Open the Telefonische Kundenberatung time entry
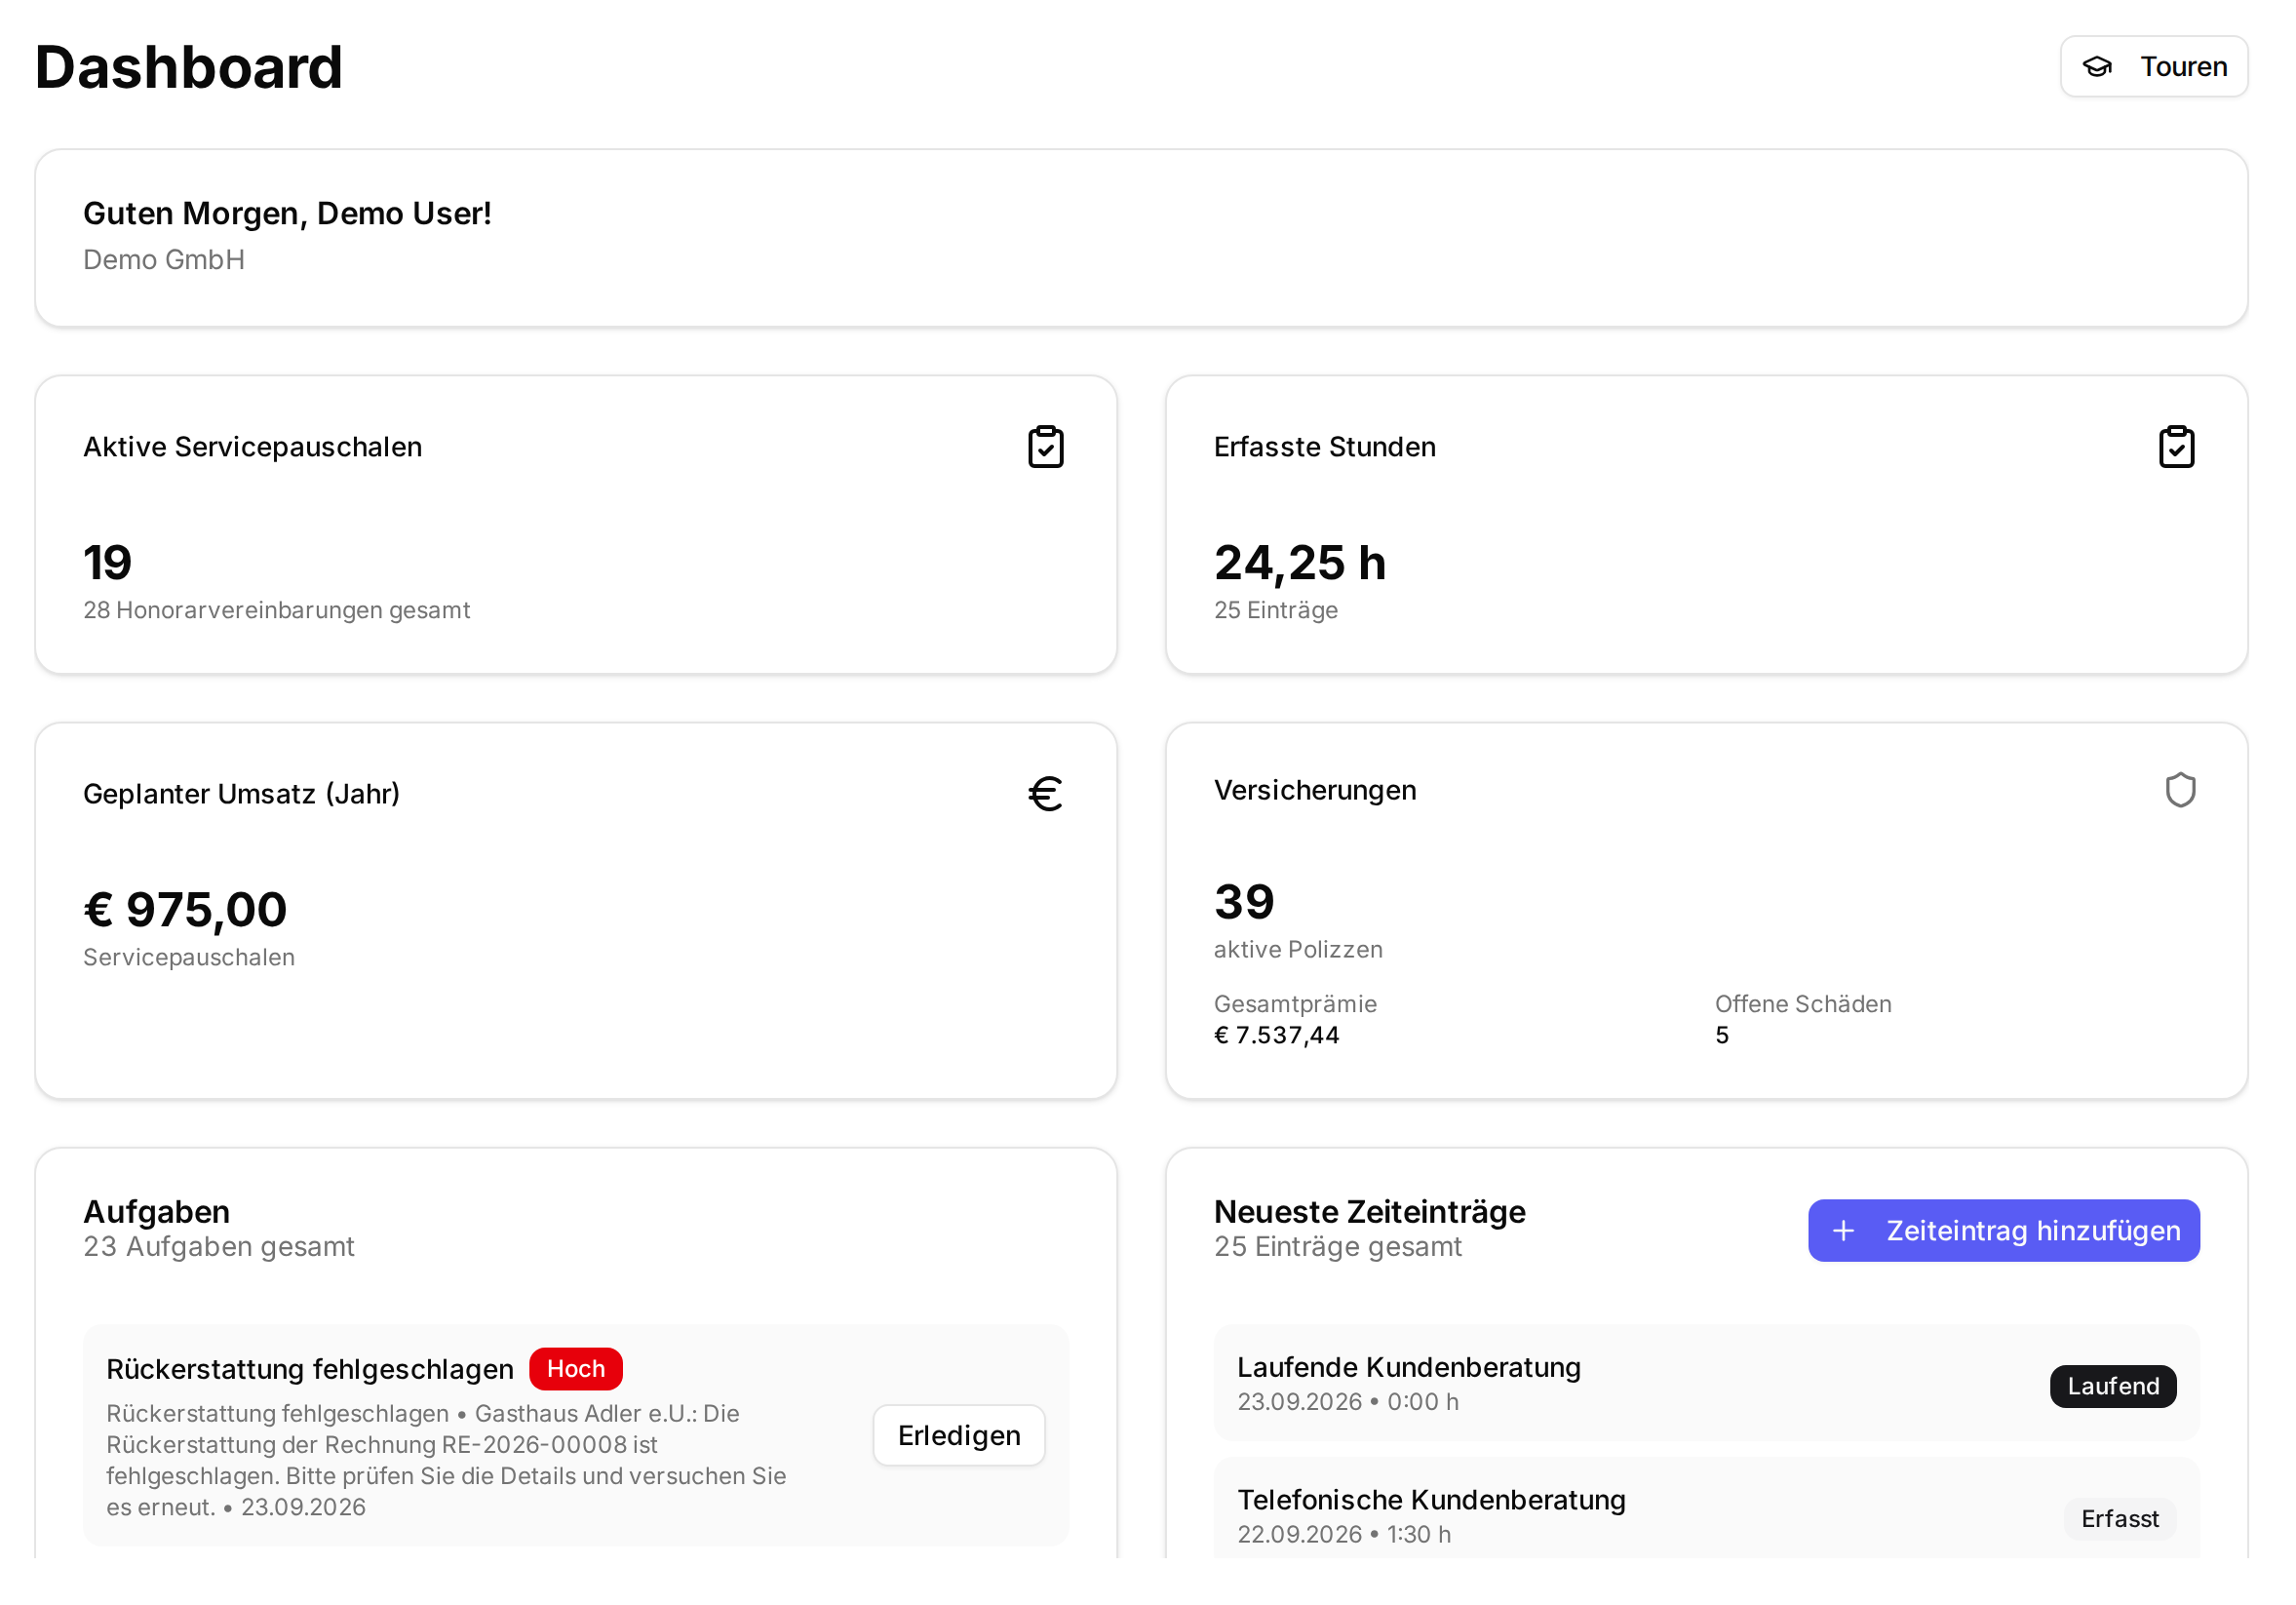The height and width of the screenshot is (1605, 2296). click(x=1706, y=1508)
